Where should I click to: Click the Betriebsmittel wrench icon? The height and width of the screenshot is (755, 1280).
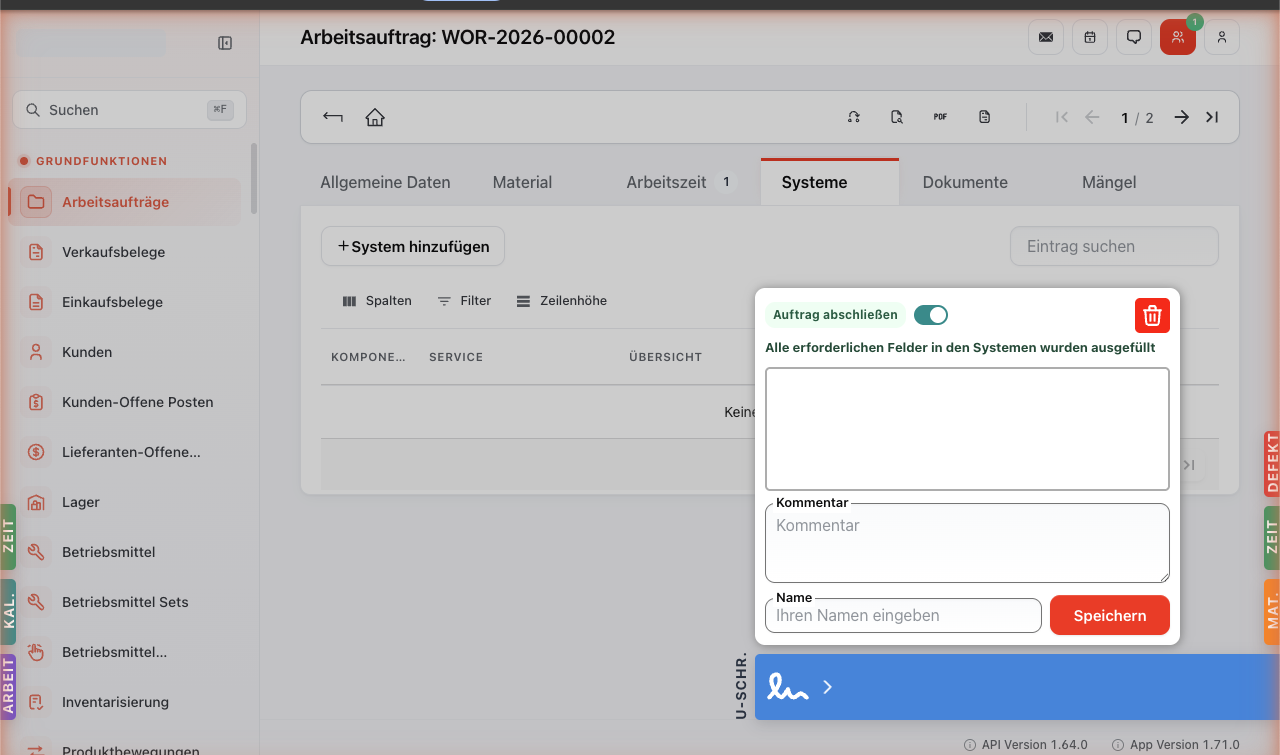point(36,552)
